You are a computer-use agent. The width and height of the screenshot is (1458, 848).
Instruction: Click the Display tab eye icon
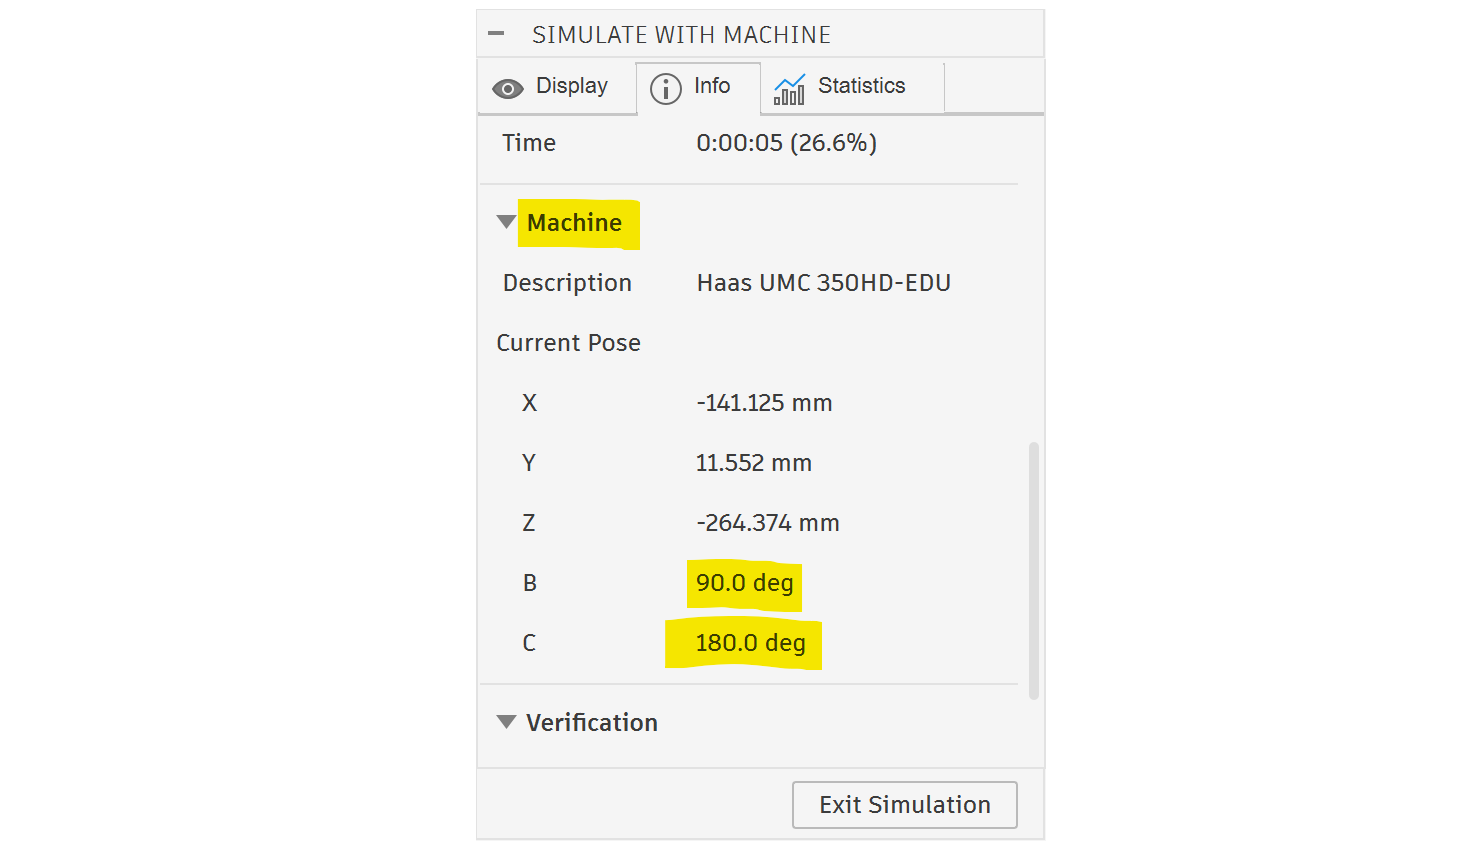tap(508, 89)
